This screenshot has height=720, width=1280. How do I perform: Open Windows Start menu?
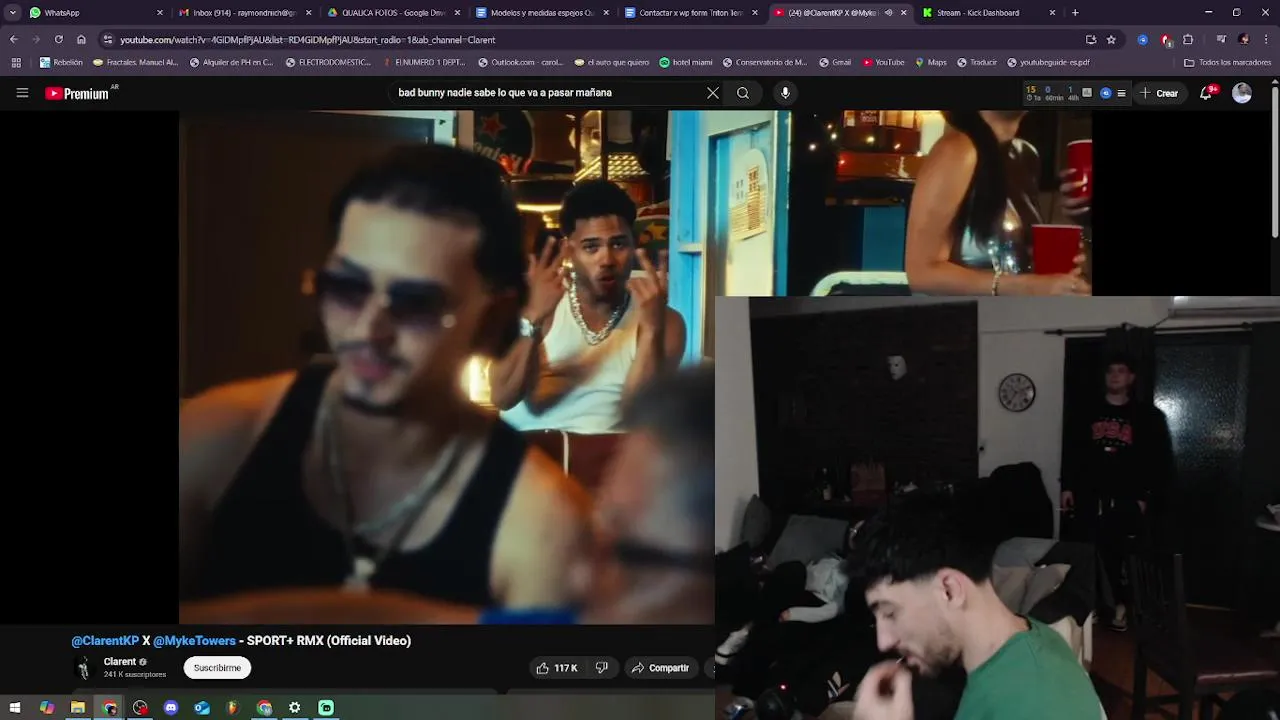click(15, 708)
